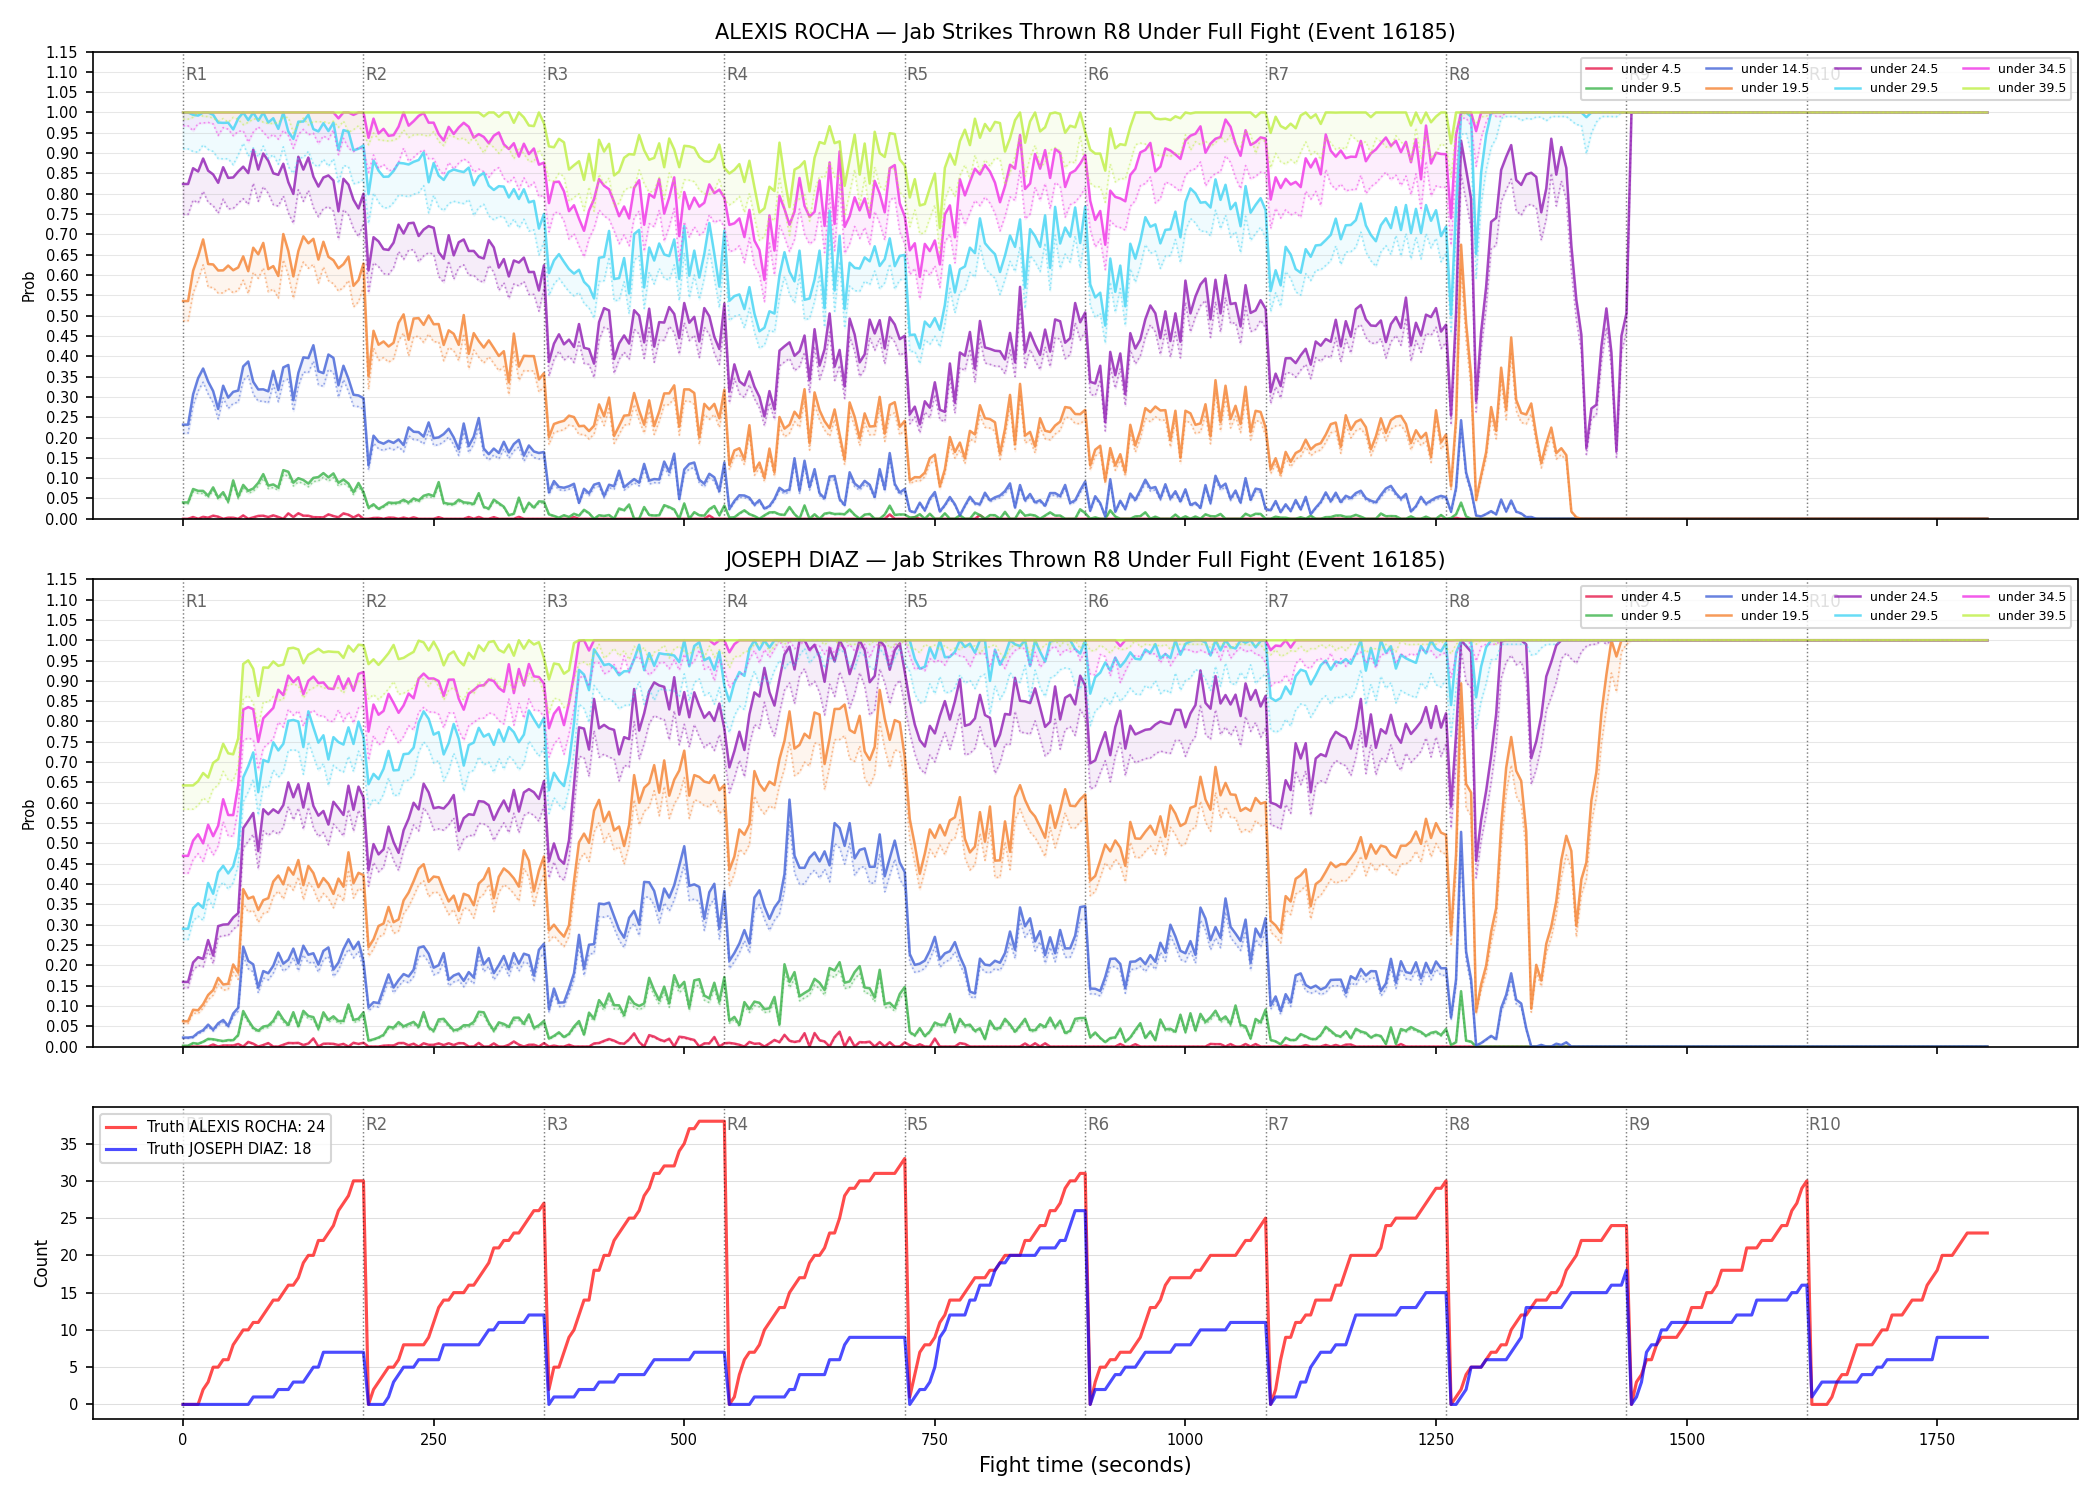Click the R9 round label in Count chart
The image size is (2100, 1500).
pyautogui.click(x=1639, y=1124)
